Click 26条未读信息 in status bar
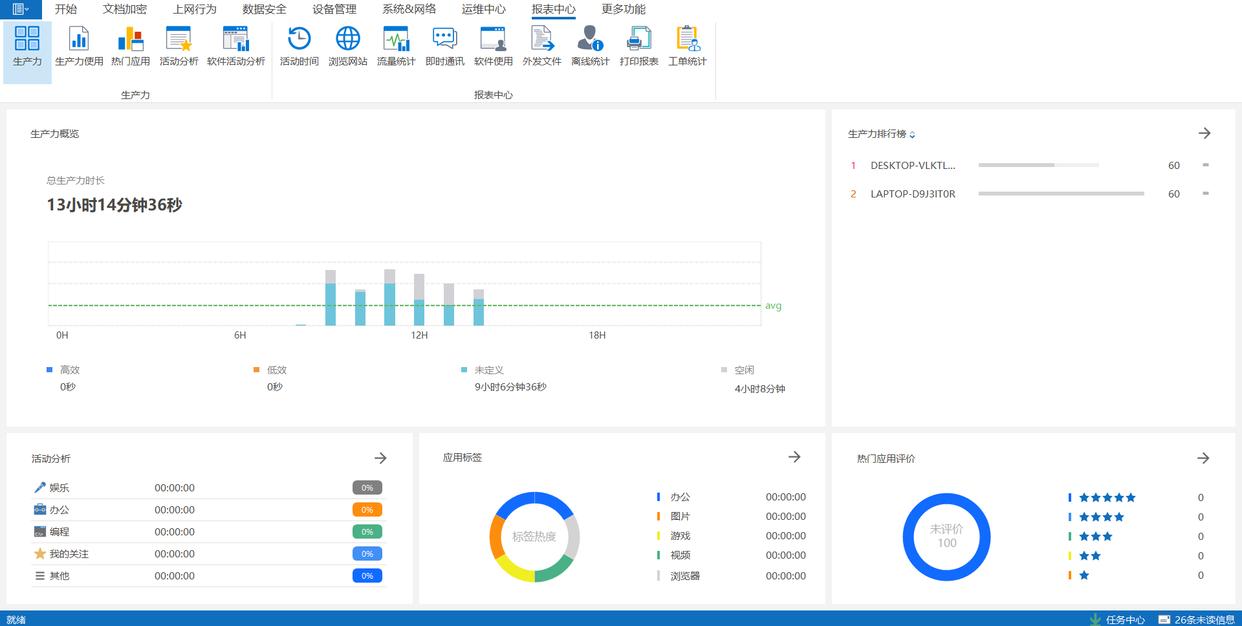Viewport: 1242px width, 626px height. (x=1197, y=619)
